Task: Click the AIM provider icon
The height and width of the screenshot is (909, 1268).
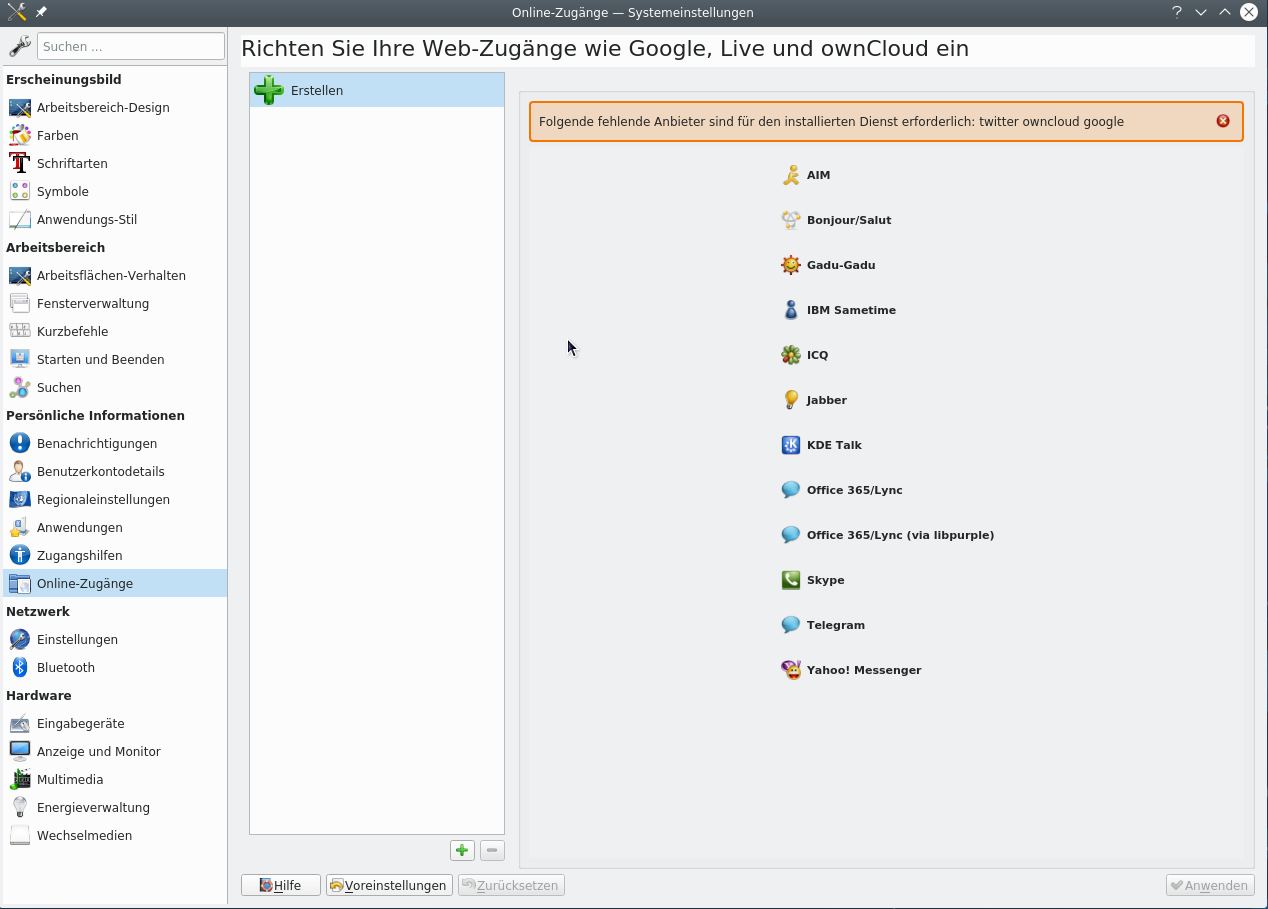Action: (x=791, y=175)
